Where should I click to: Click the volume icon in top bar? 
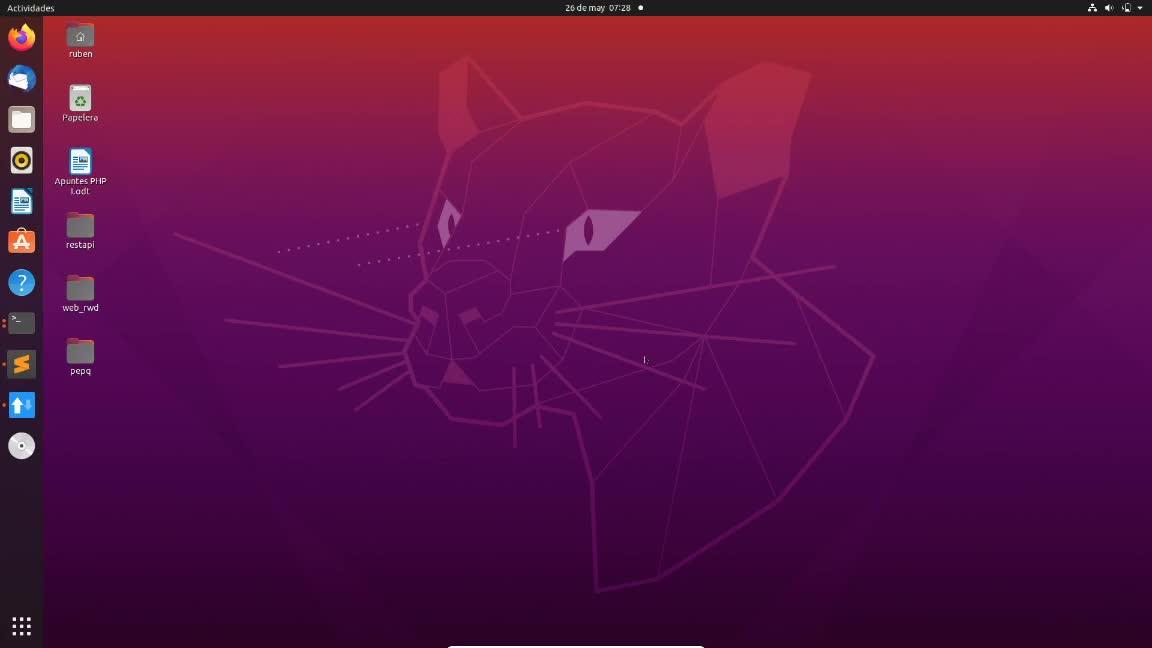tap(1109, 8)
